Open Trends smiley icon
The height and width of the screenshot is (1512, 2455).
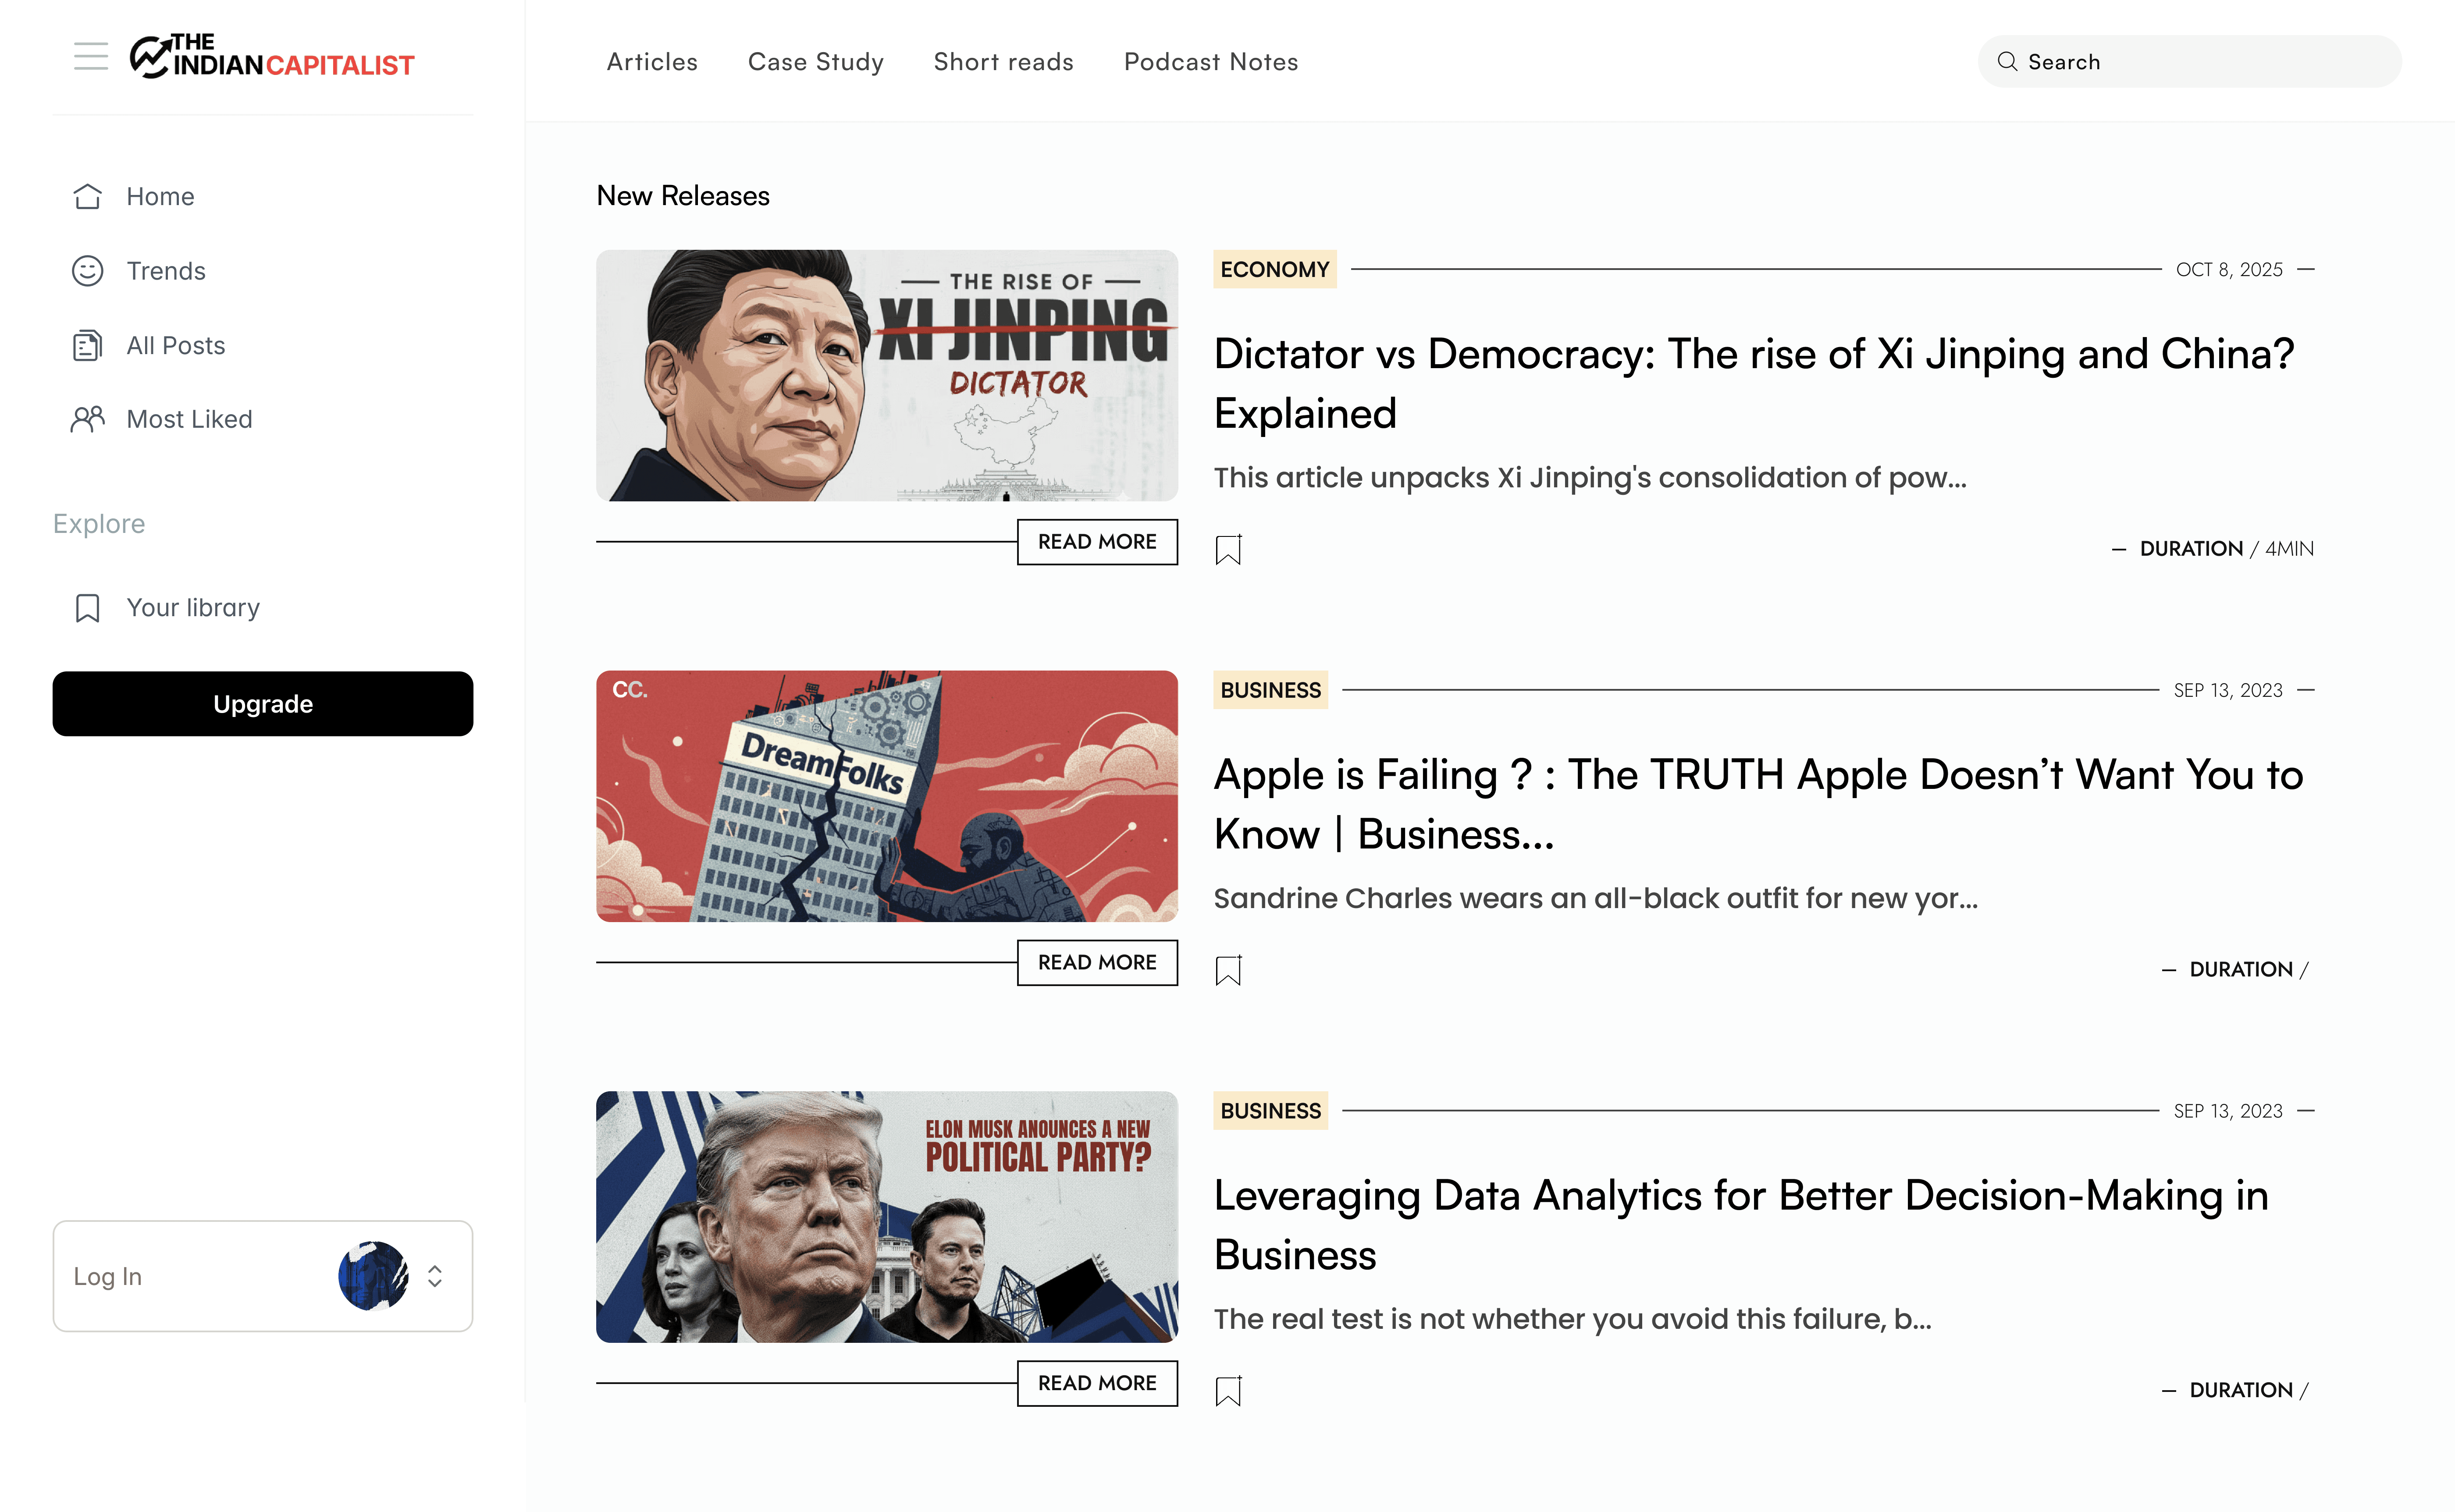[x=88, y=271]
